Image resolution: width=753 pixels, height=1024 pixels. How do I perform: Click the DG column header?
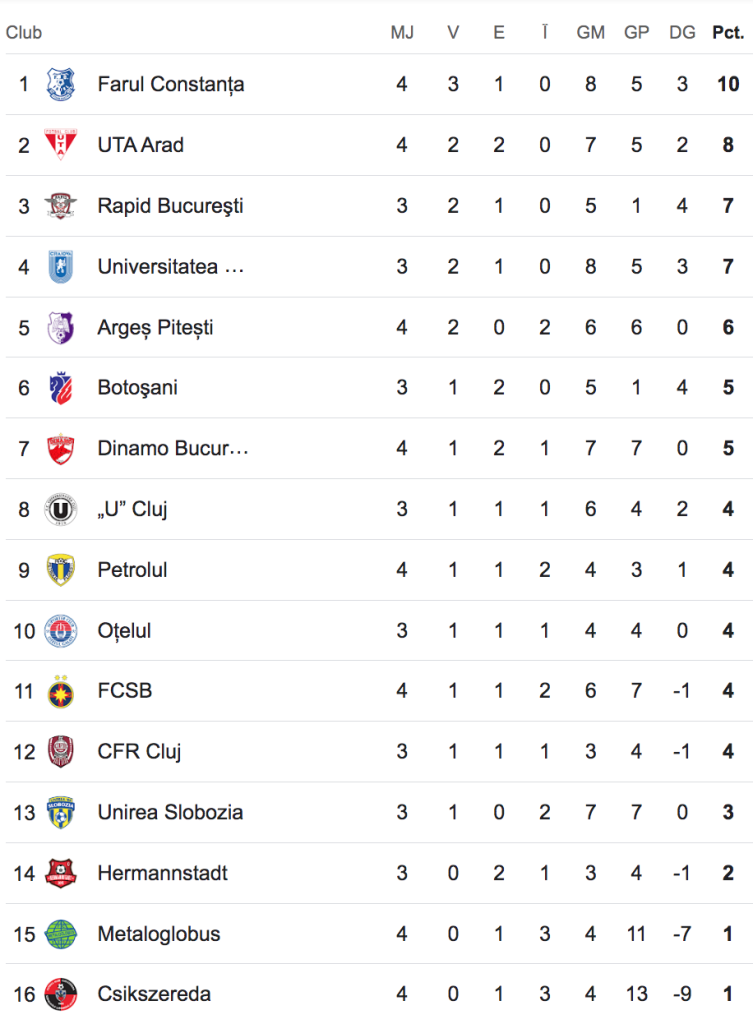[682, 32]
